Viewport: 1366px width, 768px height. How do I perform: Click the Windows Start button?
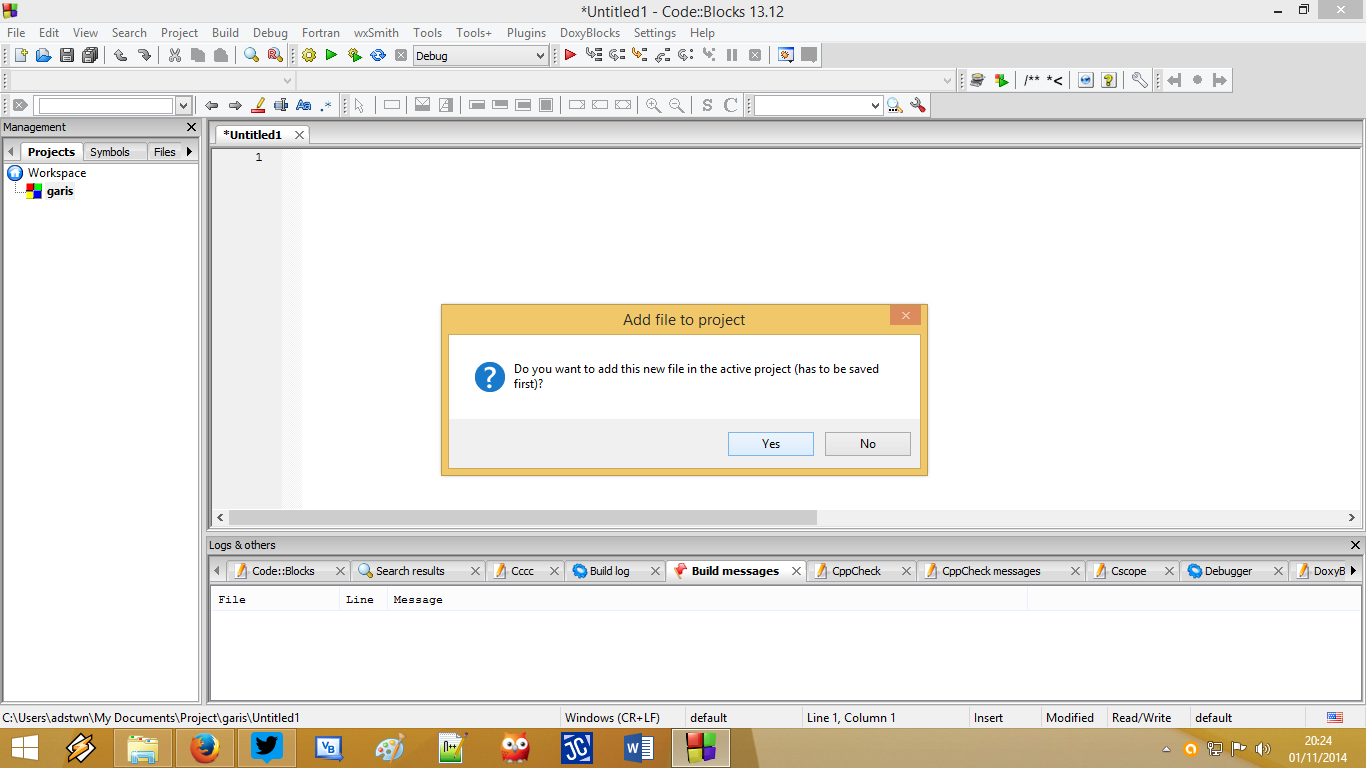pos(25,748)
